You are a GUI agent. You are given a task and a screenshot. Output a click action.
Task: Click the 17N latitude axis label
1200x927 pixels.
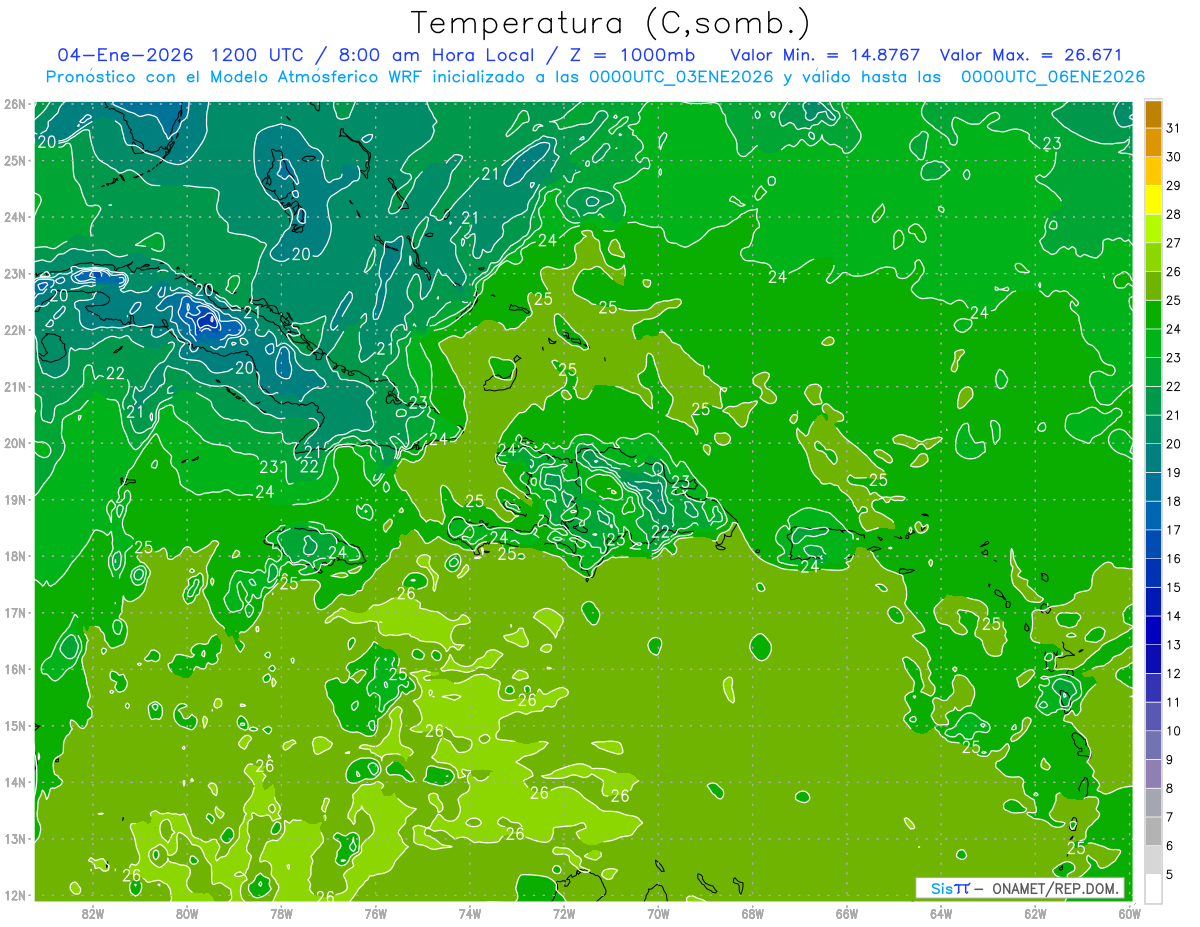point(14,612)
